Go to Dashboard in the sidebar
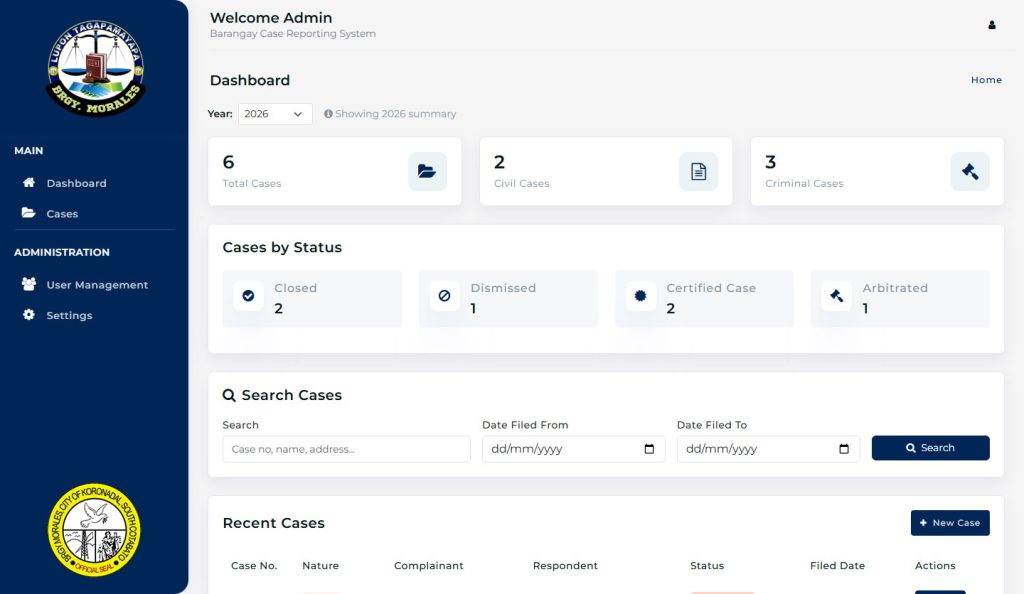 (x=76, y=183)
